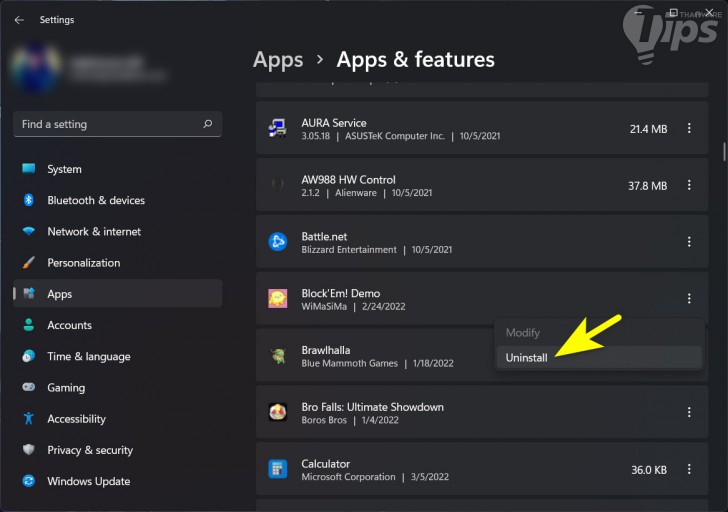Go back with the Settings back arrow
The image size is (728, 512).
(19, 20)
